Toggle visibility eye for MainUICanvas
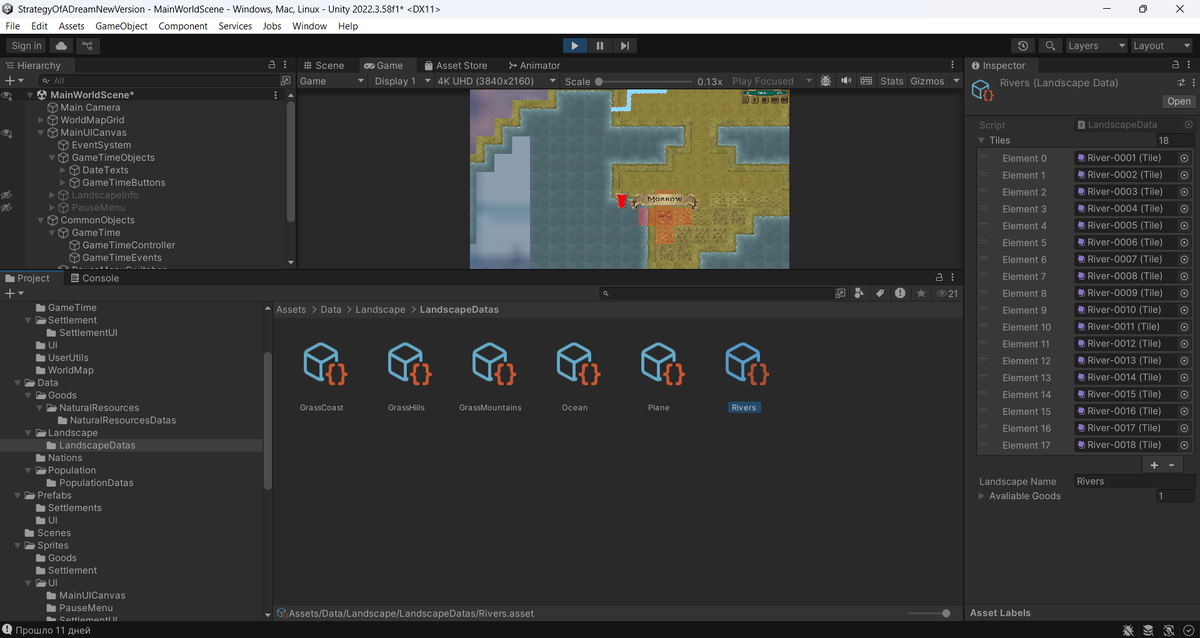Image resolution: width=1200 pixels, height=638 pixels. coord(6,133)
